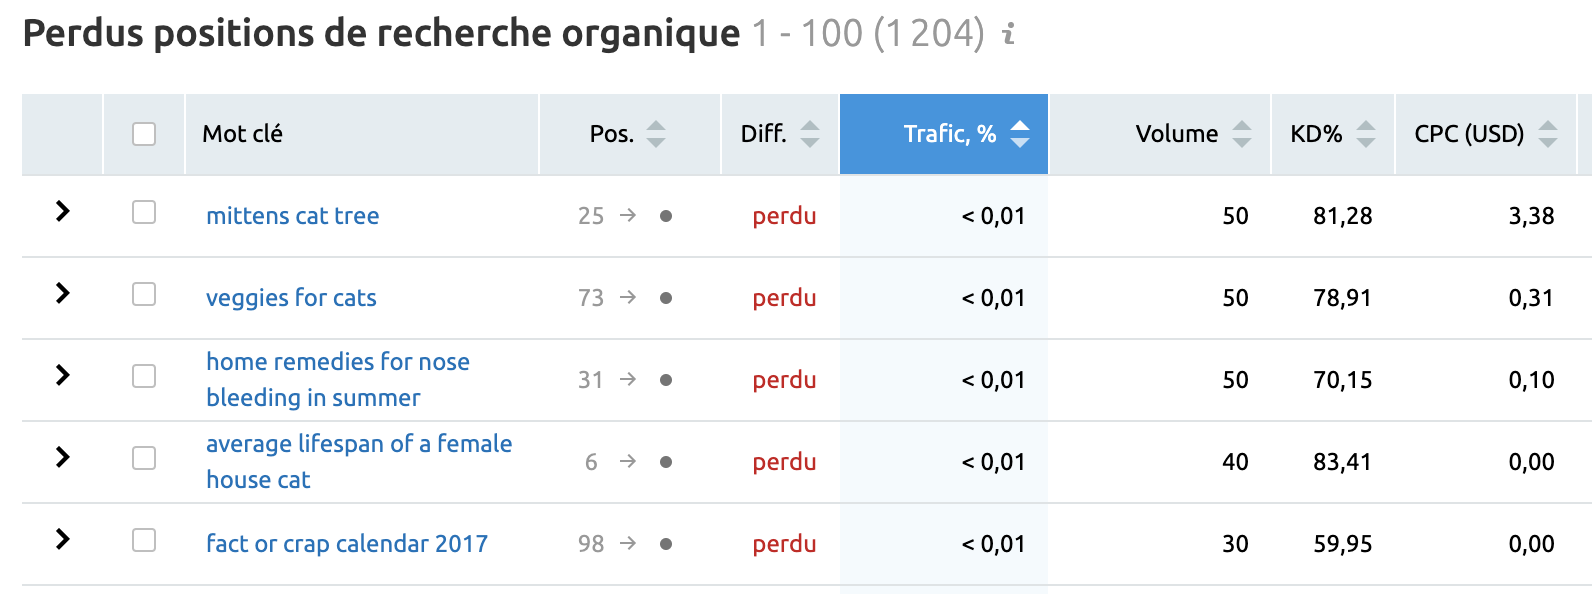Viewport: 1592px width, 594px height.
Task: Expand details for mittens cat tree row
Action: pyautogui.click(x=62, y=215)
